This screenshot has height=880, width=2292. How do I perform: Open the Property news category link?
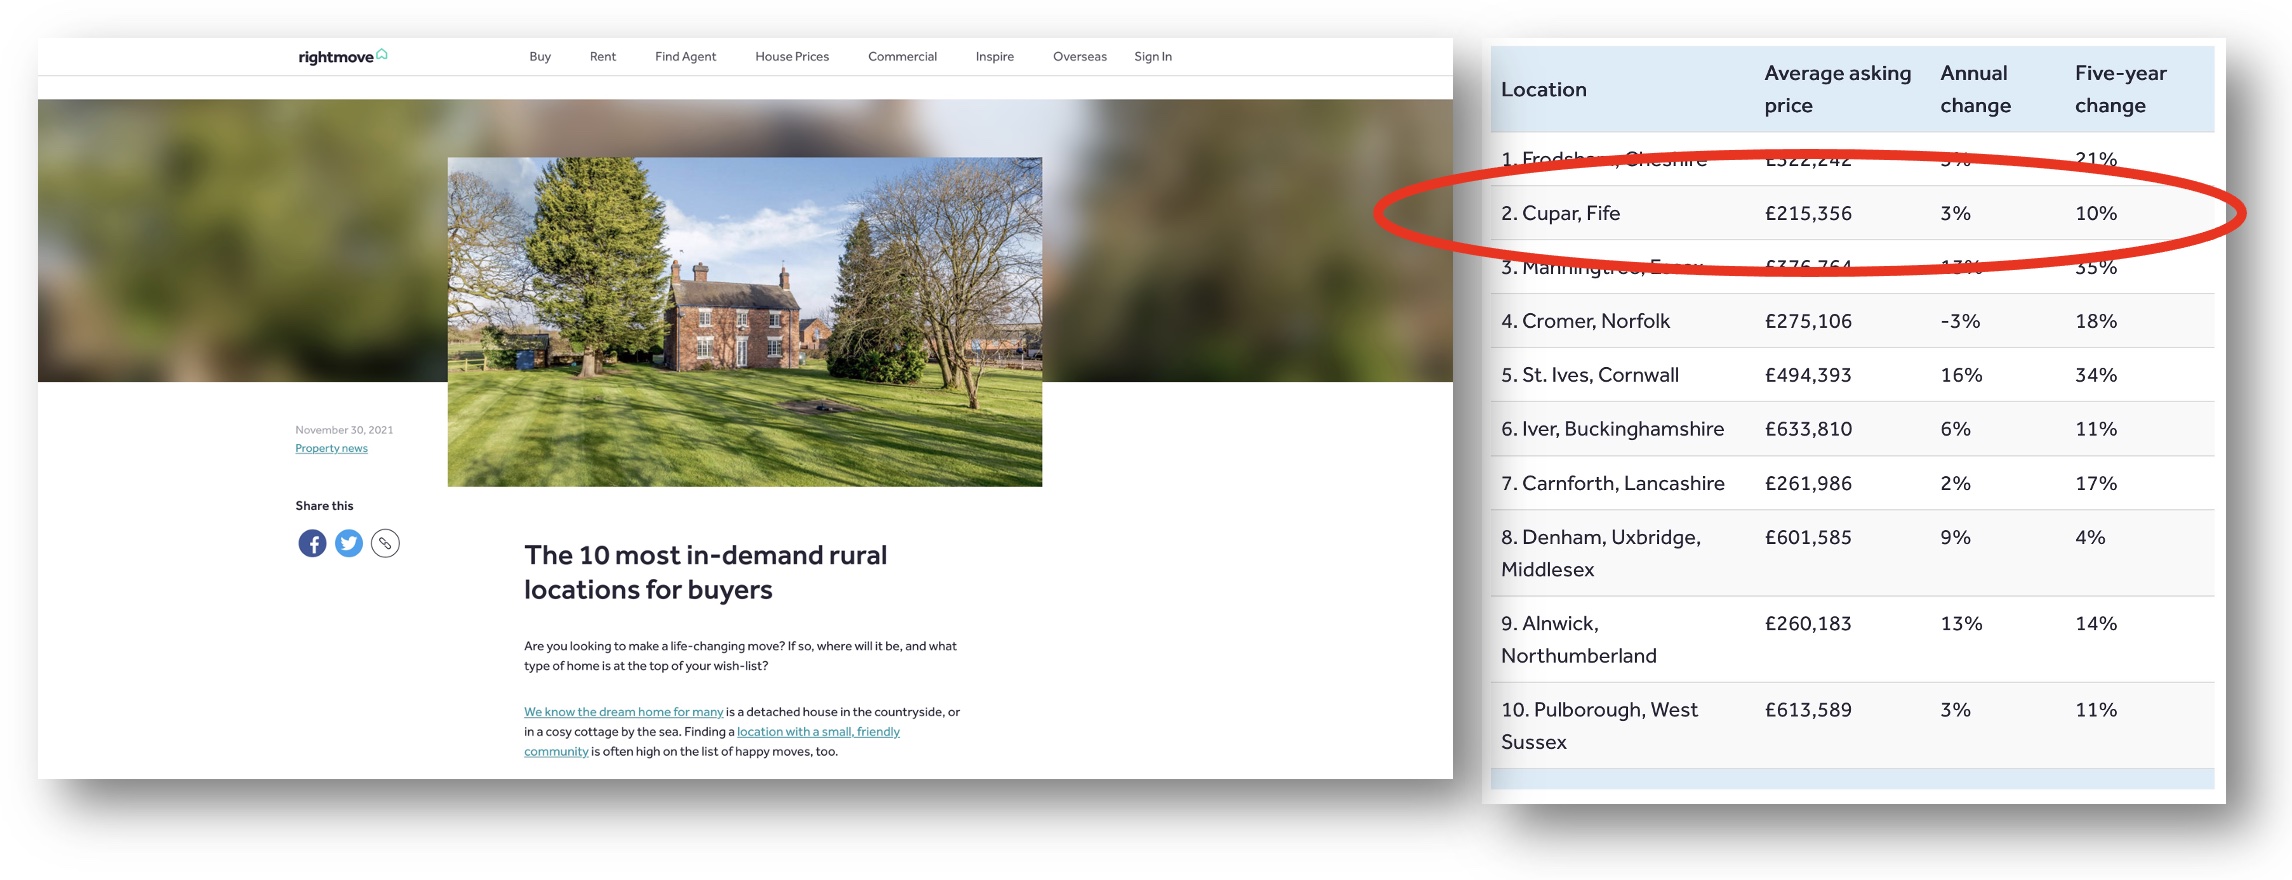(x=331, y=448)
